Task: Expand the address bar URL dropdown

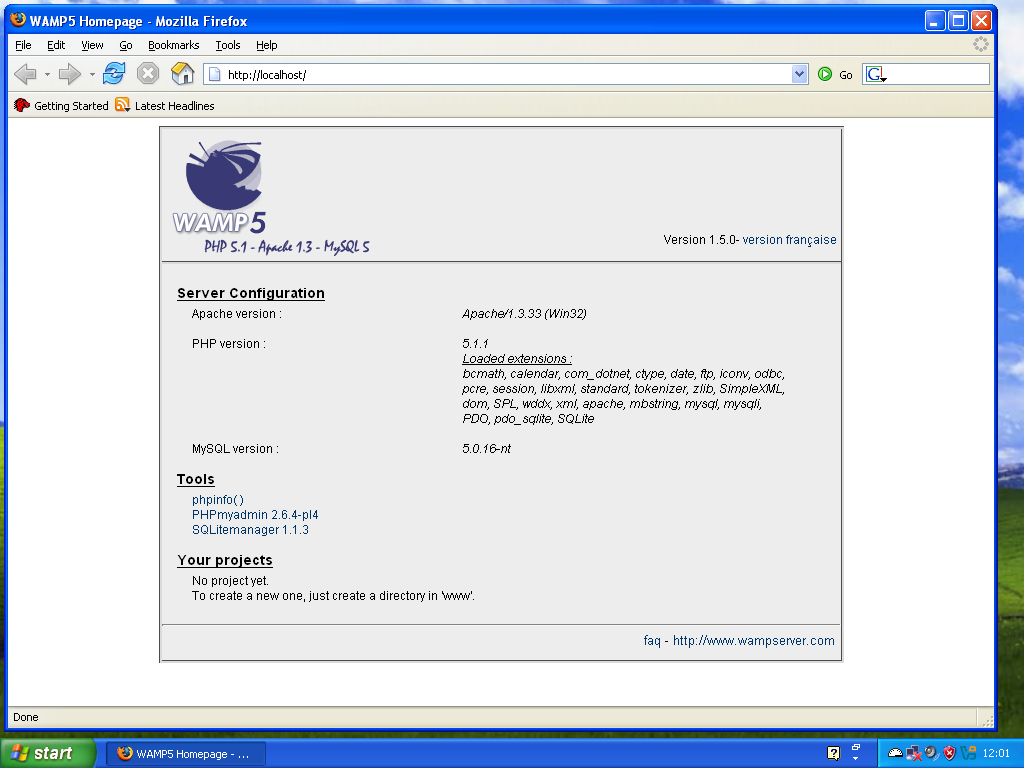Action: (x=799, y=74)
